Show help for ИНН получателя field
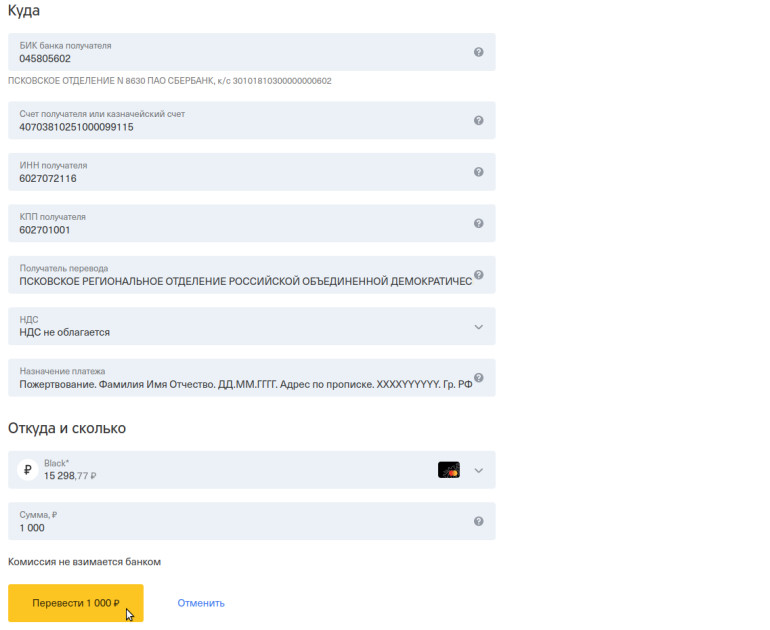The width and height of the screenshot is (770, 630). click(x=478, y=172)
